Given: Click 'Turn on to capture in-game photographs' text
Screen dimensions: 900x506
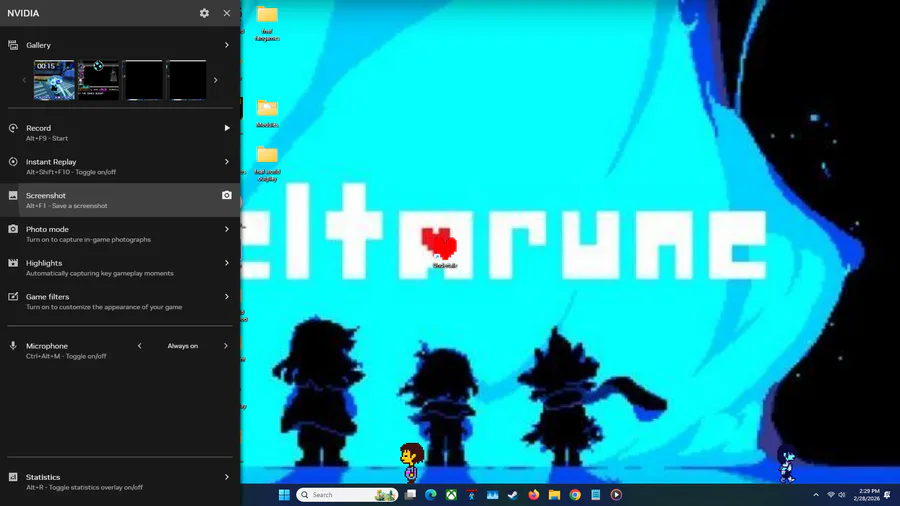Looking at the screenshot, I should 88,240.
